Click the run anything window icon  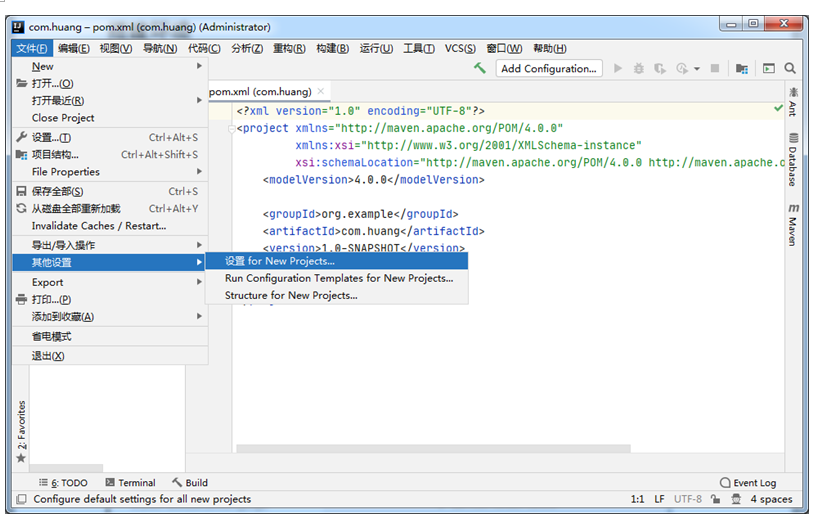(769, 68)
